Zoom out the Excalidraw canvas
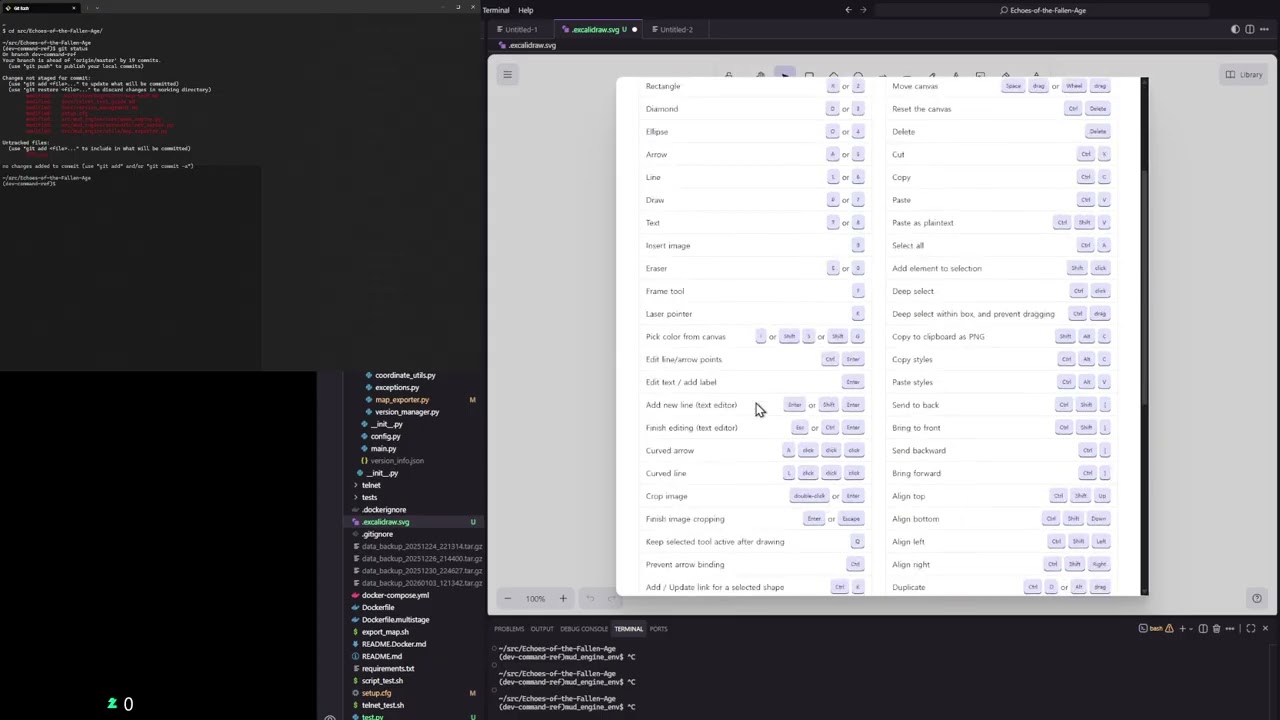The image size is (1280, 720). click(x=508, y=598)
